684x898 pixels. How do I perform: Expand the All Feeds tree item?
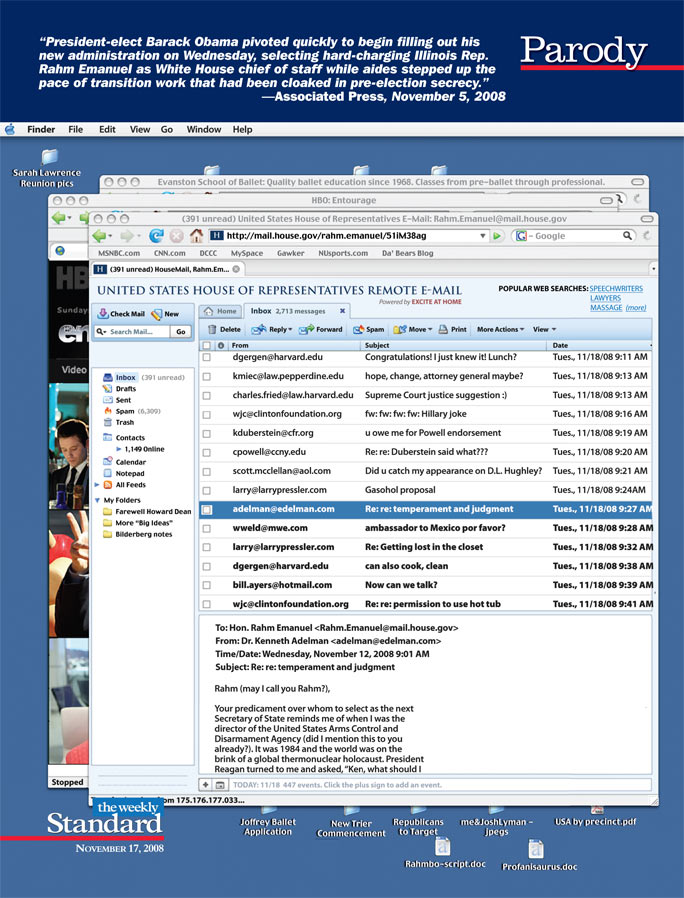click(96, 484)
